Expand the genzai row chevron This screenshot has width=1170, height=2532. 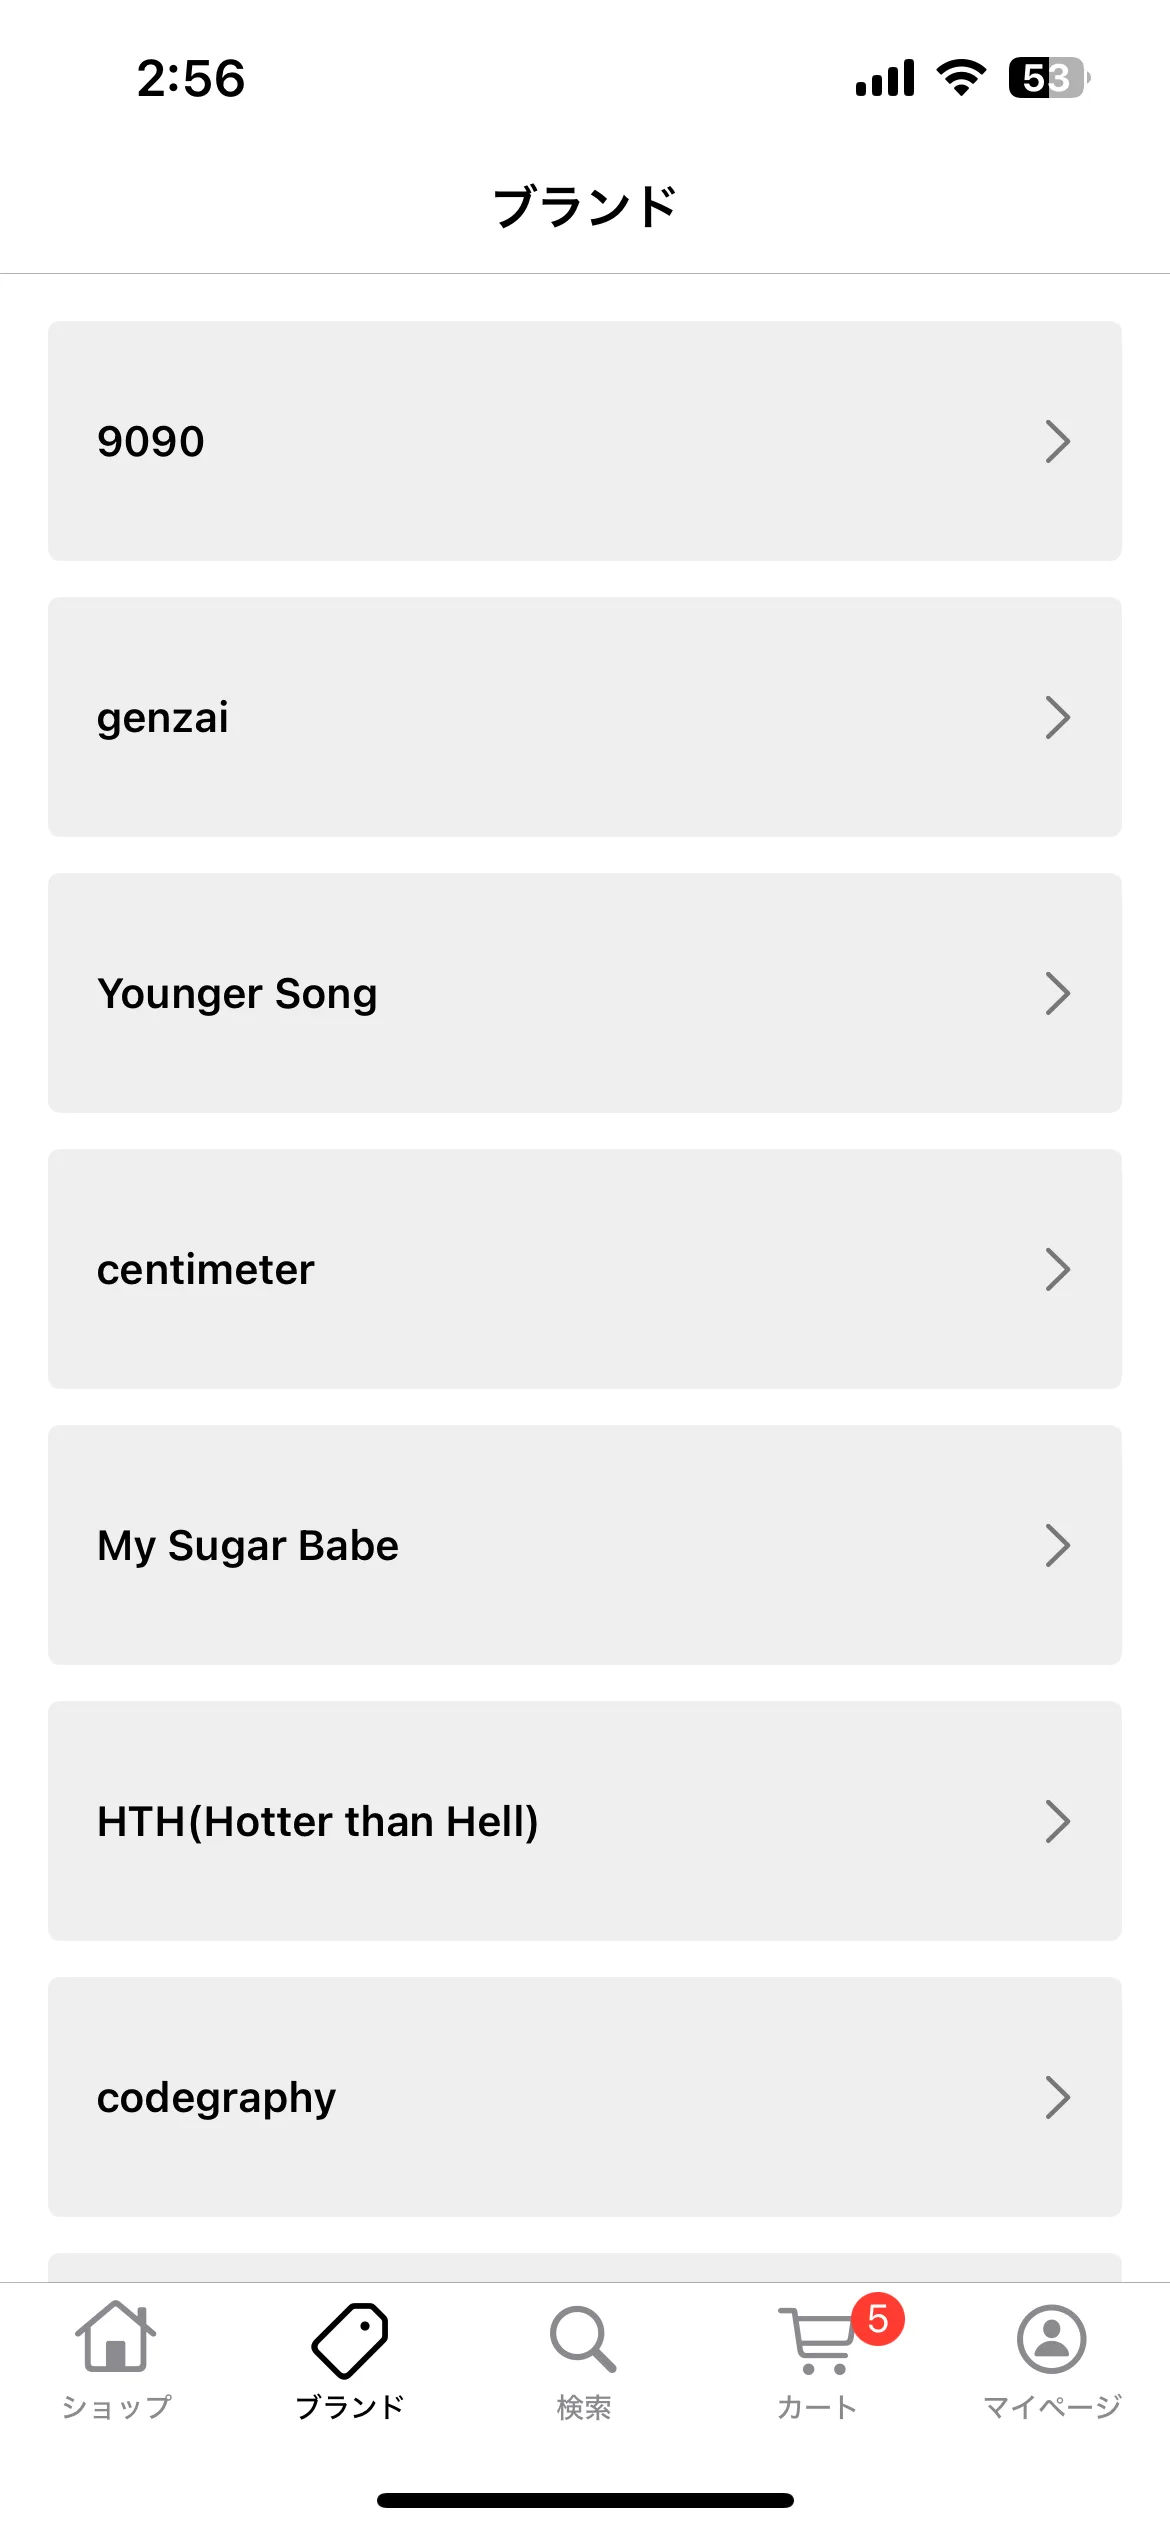coord(1057,717)
